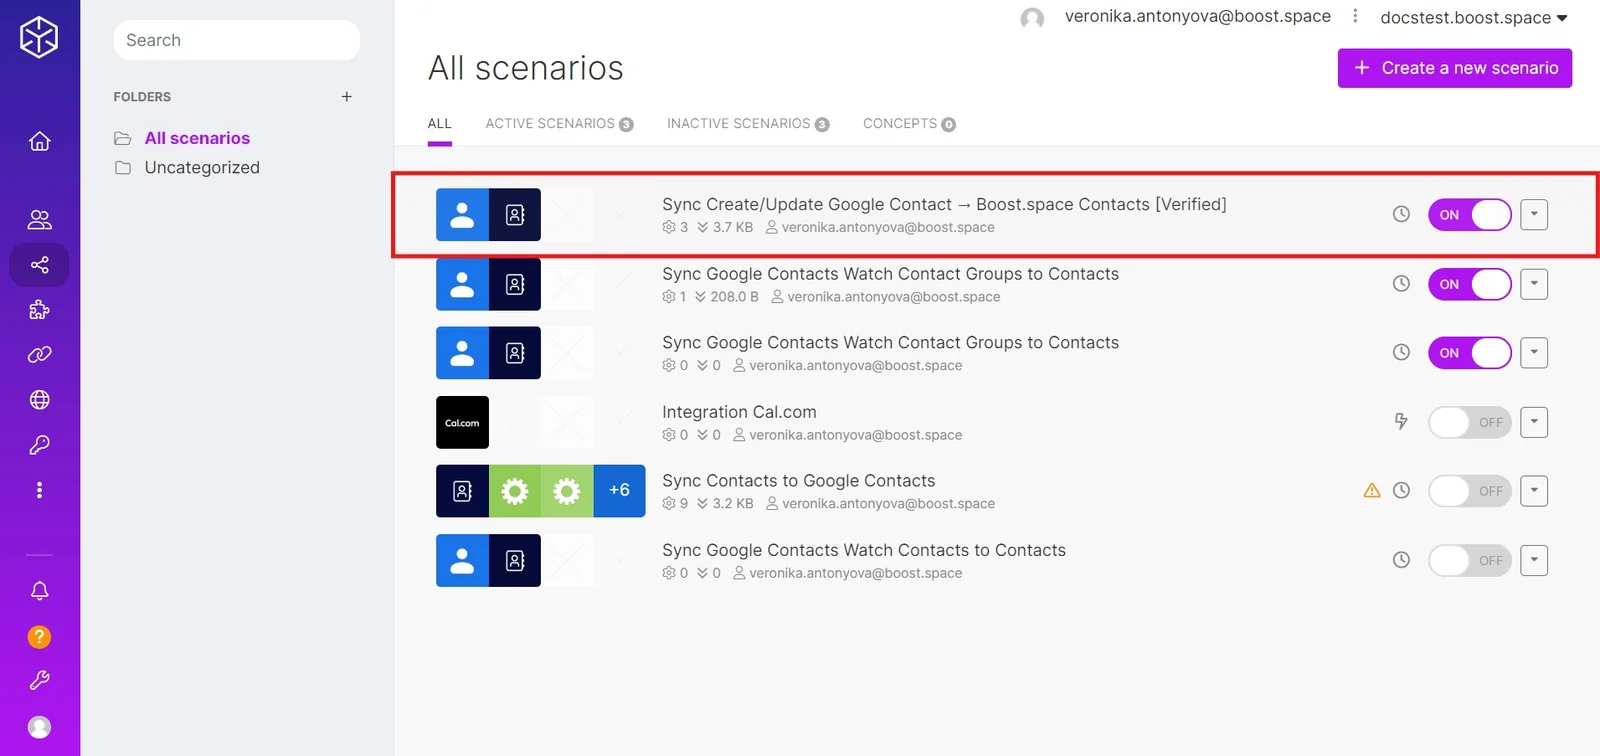Open the Integration Cal.com scenario title
Image resolution: width=1600 pixels, height=756 pixels.
pos(739,412)
